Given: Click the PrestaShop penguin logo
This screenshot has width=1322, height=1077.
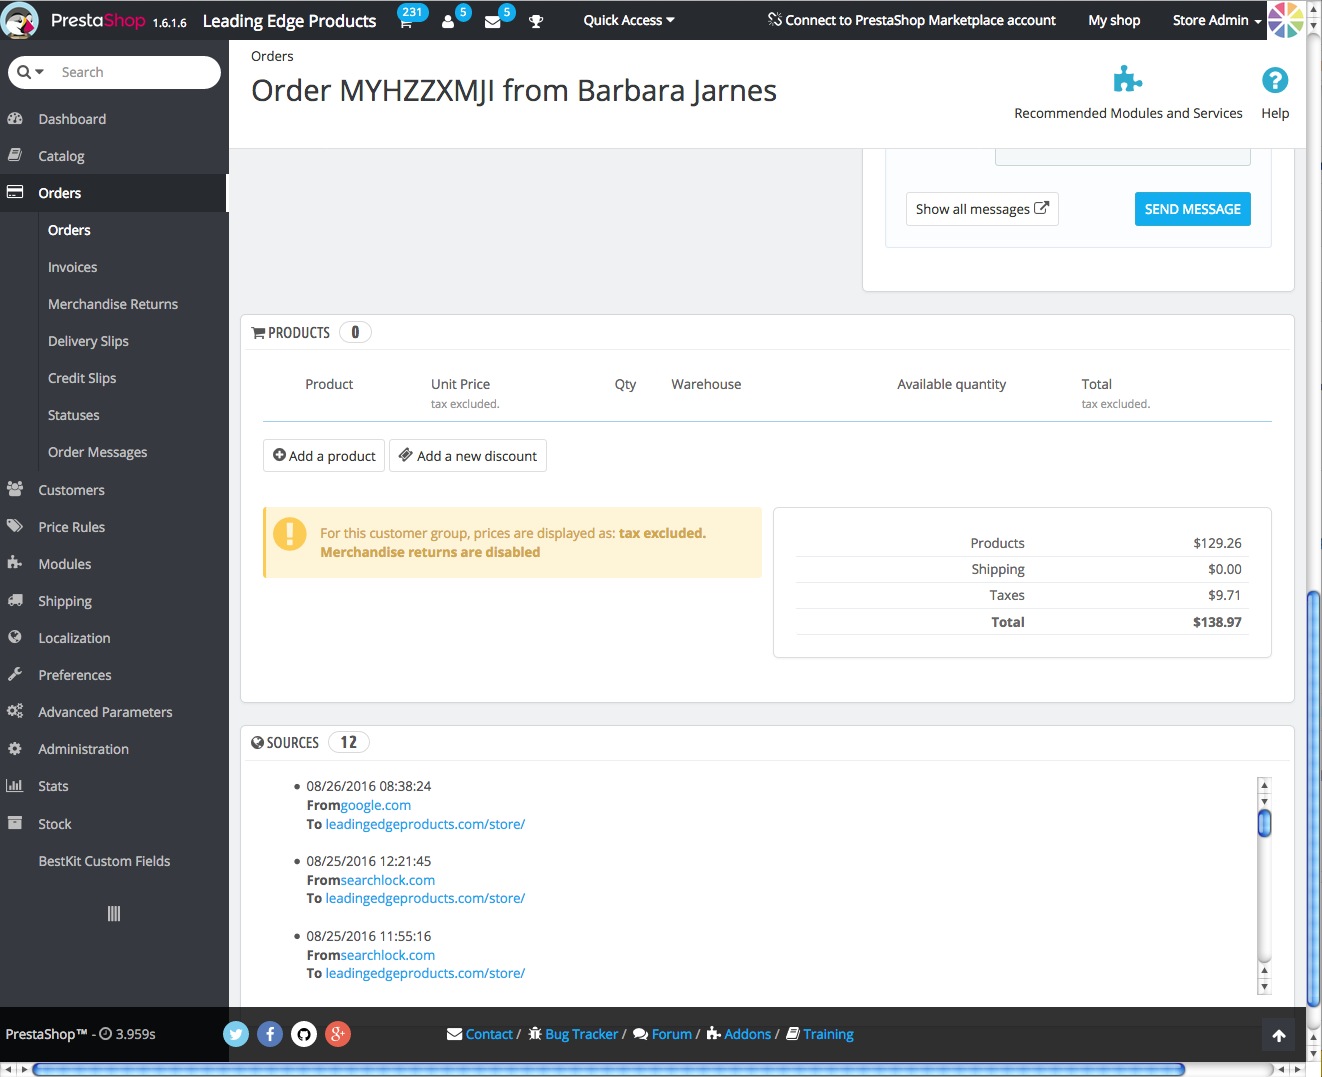Looking at the screenshot, I should [x=20, y=20].
